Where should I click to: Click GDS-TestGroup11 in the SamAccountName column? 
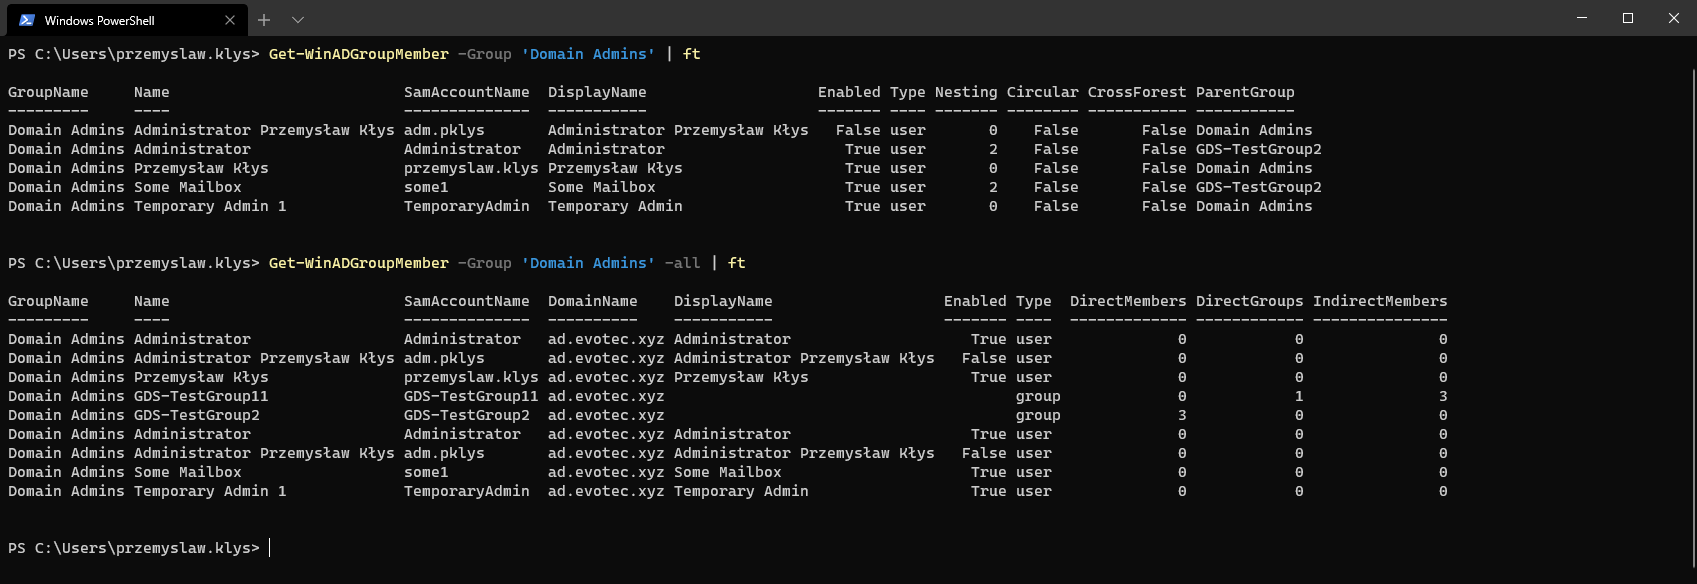coord(471,396)
